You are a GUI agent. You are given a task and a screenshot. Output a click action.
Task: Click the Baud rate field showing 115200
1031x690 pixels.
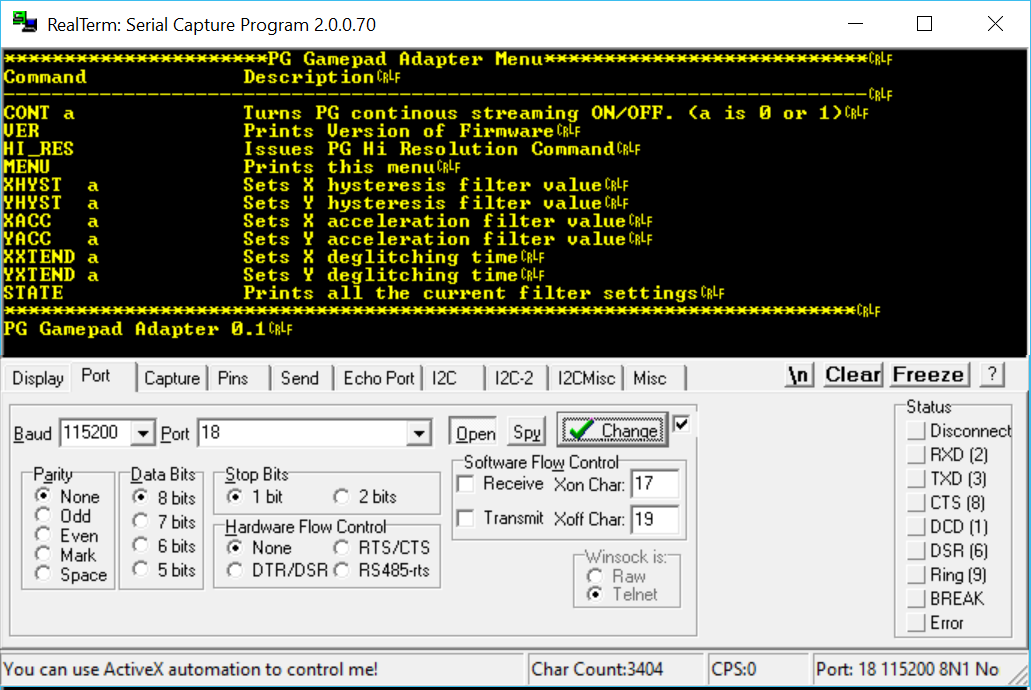97,433
